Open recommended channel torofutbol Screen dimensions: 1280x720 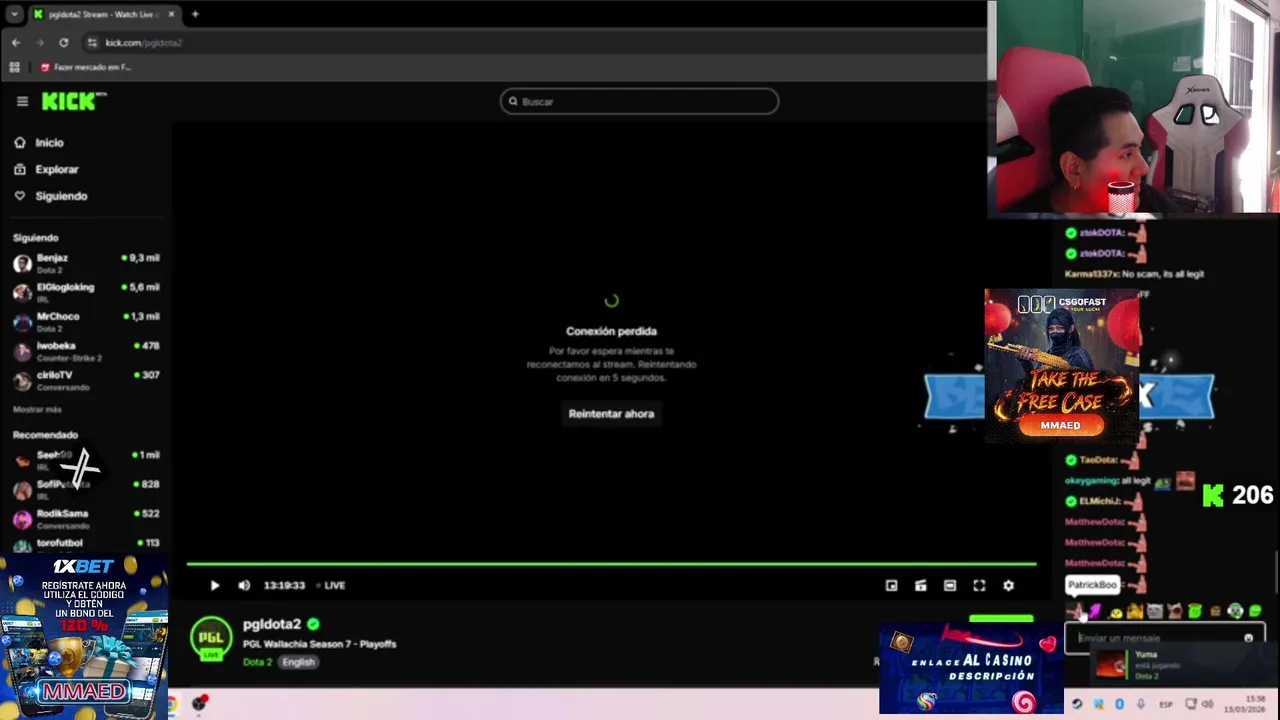(86, 544)
